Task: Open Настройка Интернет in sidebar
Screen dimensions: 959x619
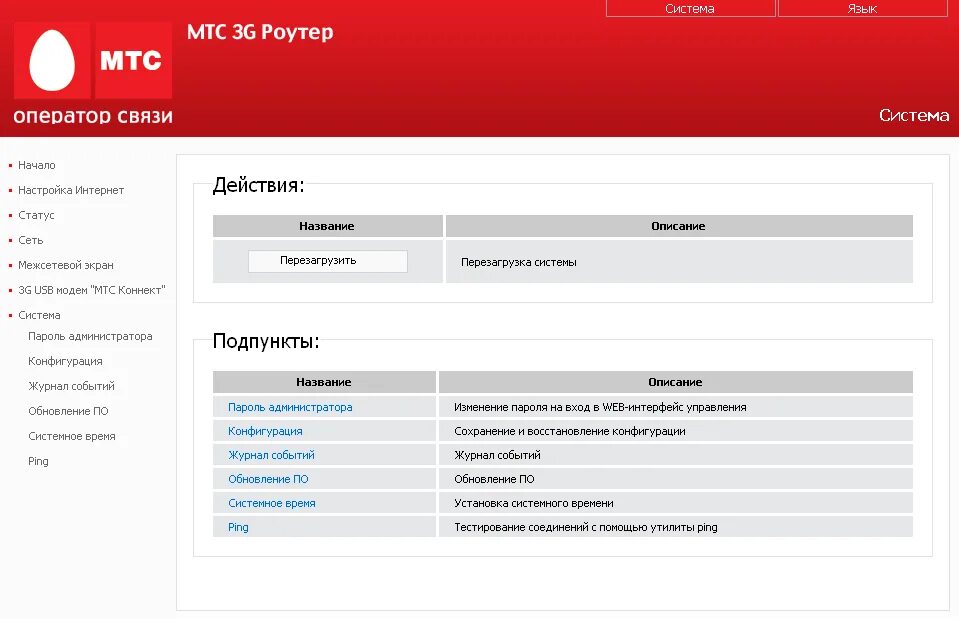Action: pyautogui.click(x=71, y=190)
